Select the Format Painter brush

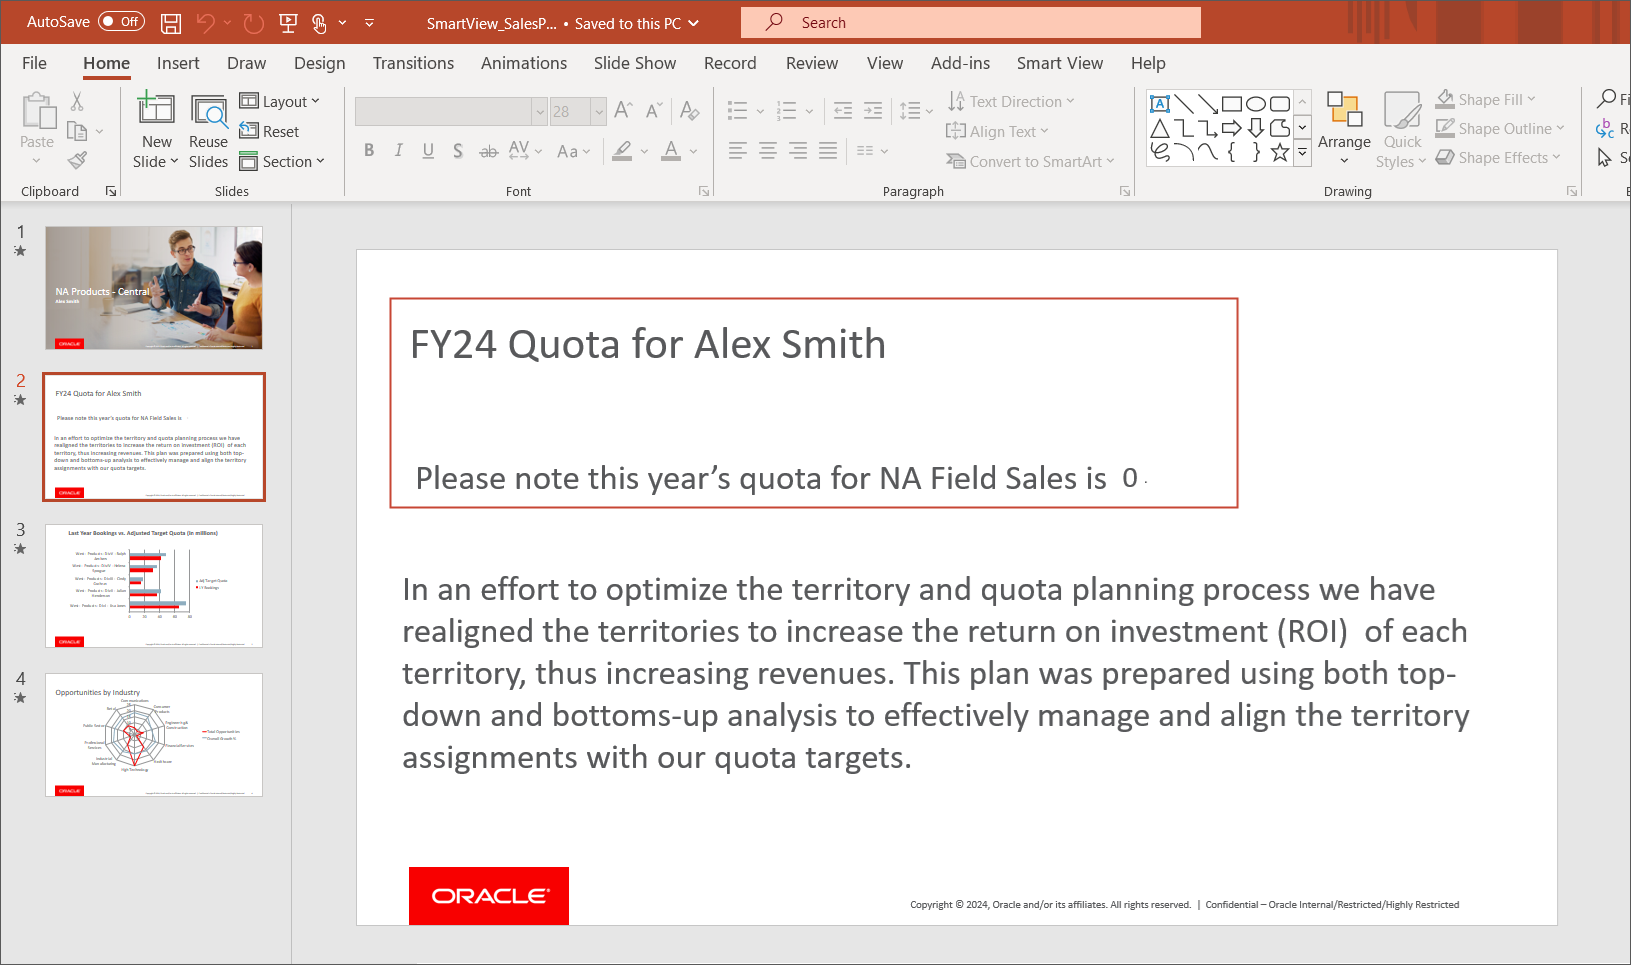(x=77, y=160)
